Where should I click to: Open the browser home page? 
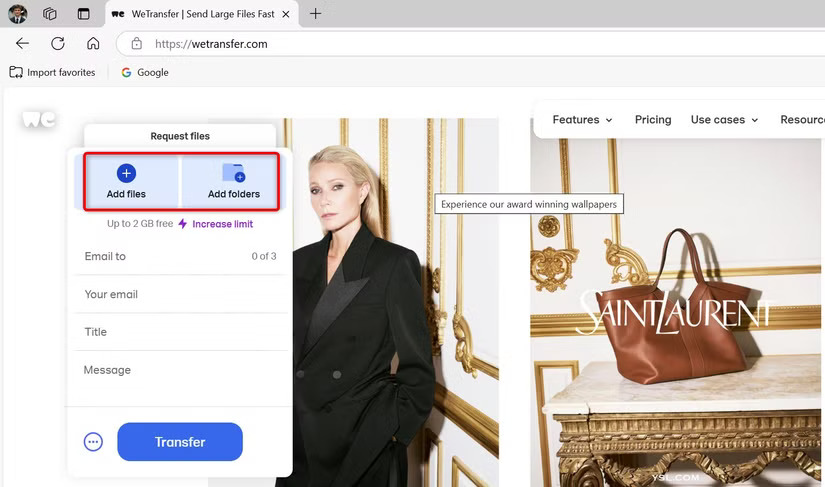[93, 44]
